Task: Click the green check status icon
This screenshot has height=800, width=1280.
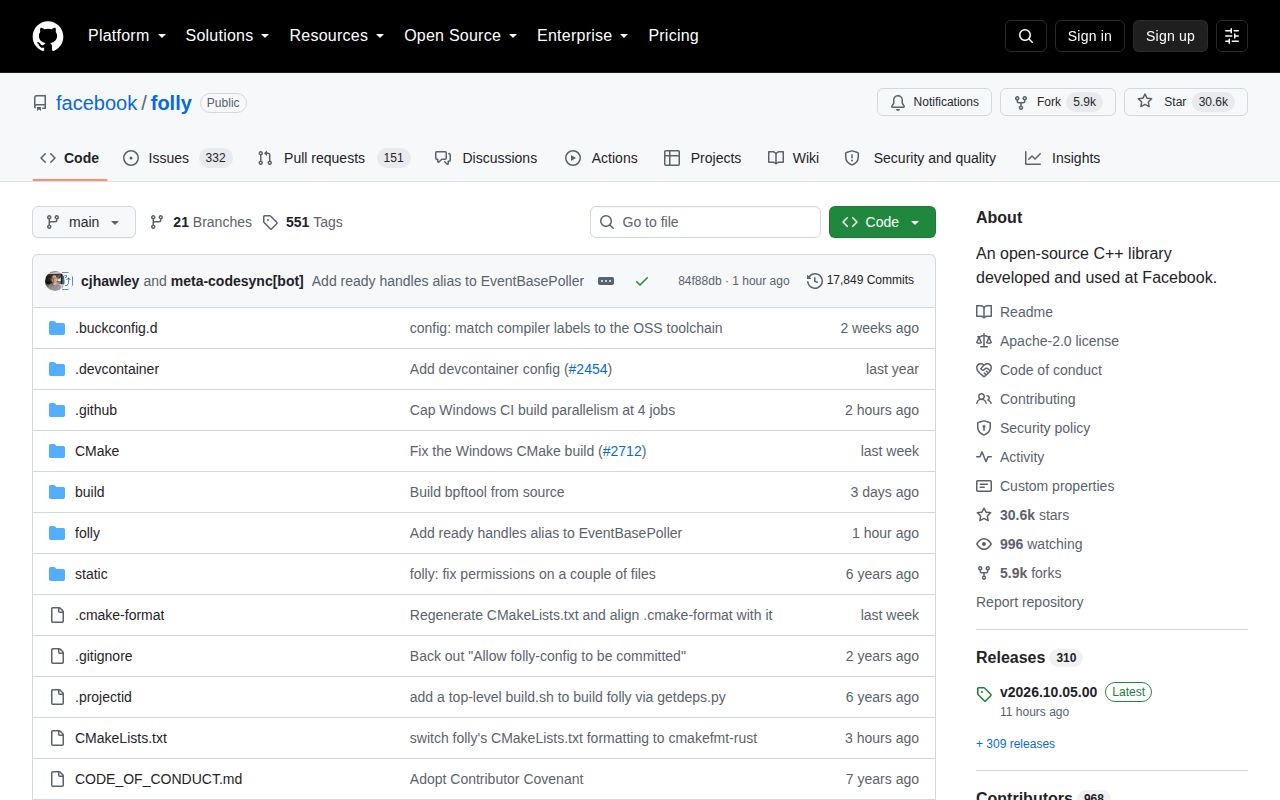Action: click(642, 281)
